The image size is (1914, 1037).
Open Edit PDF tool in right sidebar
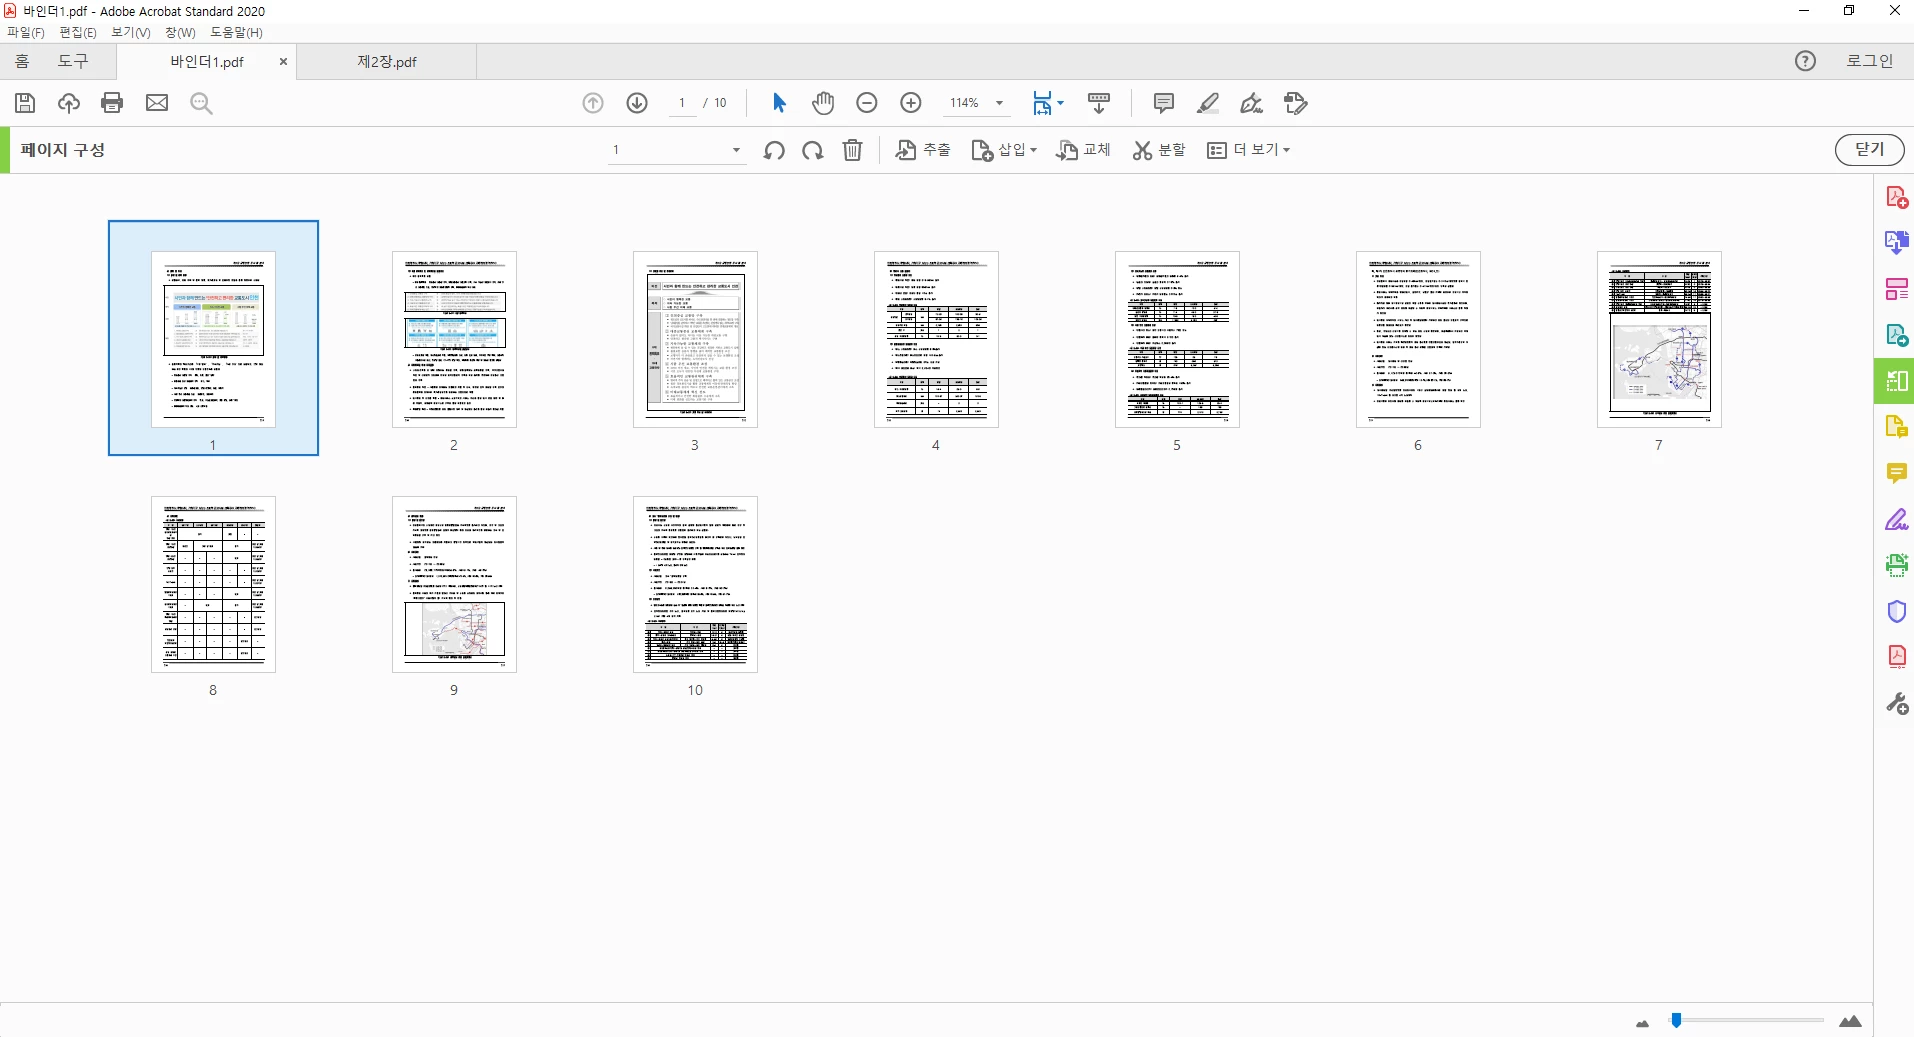click(1896, 289)
